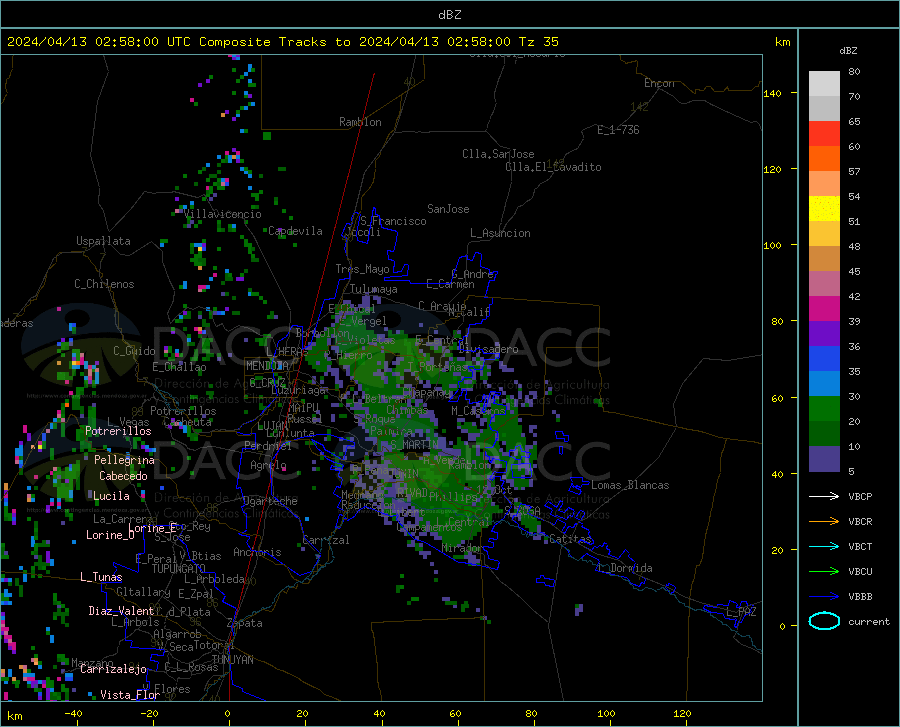
Task: Click the '-40' tick on bottom axis
Action: pos(73,713)
